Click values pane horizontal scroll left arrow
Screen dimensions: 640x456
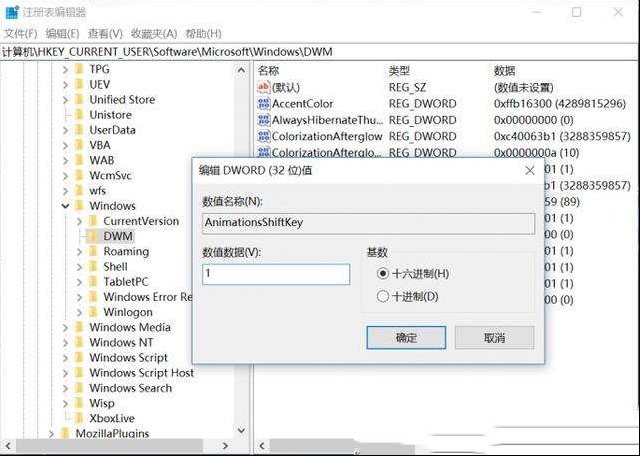262,445
